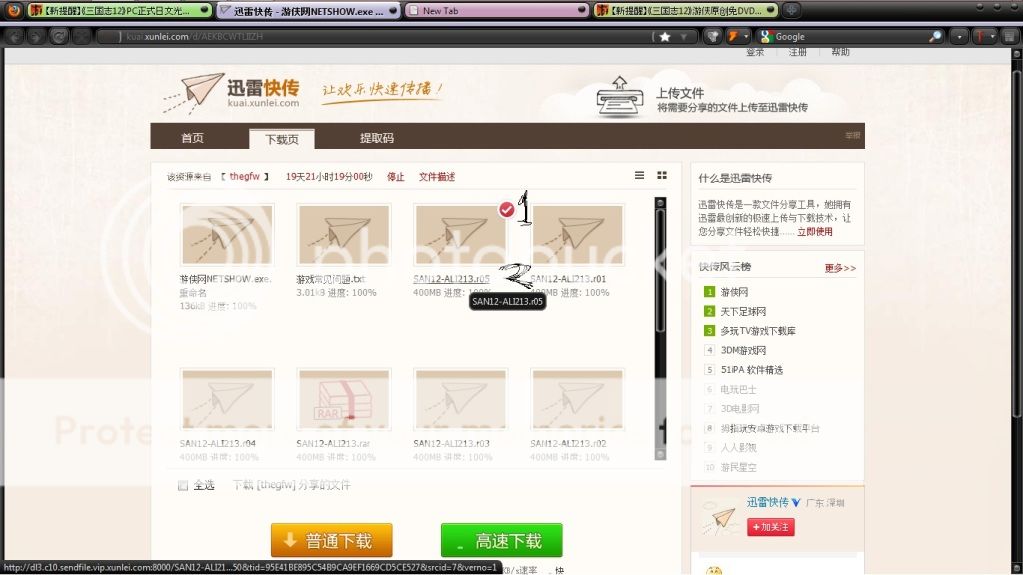This screenshot has width=1023, height=575.
Task: Click the 立即使用 link
Action: [814, 232]
